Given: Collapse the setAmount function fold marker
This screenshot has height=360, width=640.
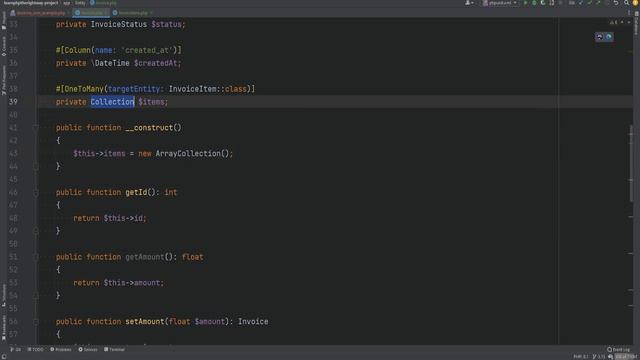Looking at the screenshot, I should click(x=36, y=322).
